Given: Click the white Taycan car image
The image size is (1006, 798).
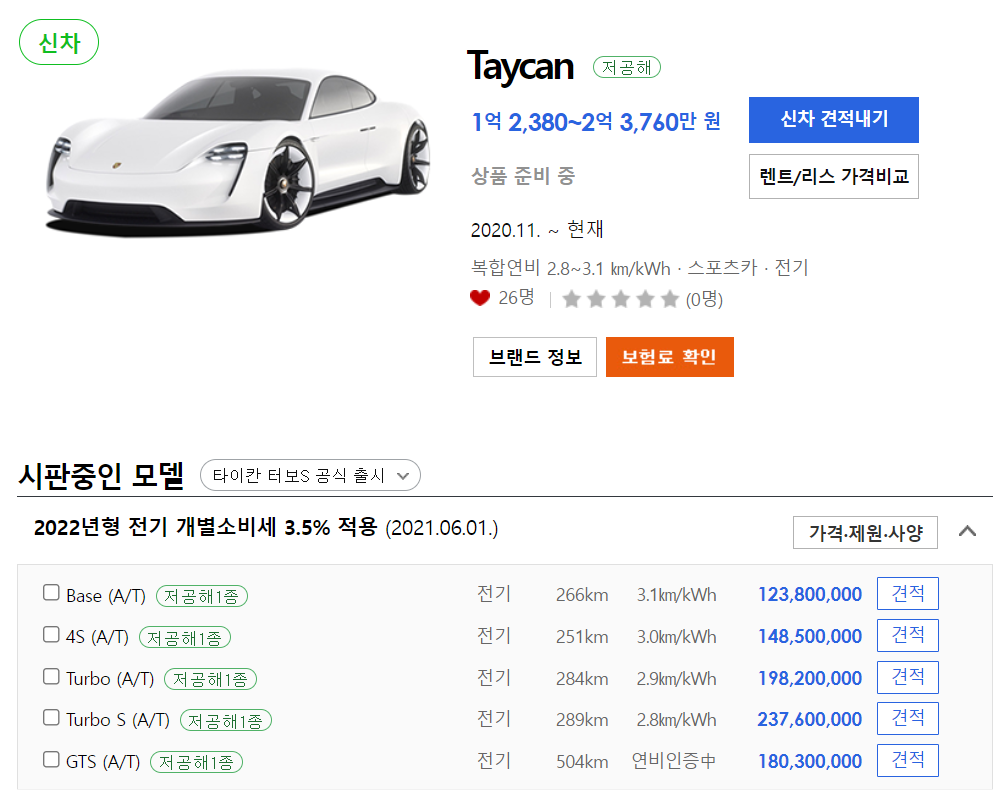Looking at the screenshot, I should (237, 151).
